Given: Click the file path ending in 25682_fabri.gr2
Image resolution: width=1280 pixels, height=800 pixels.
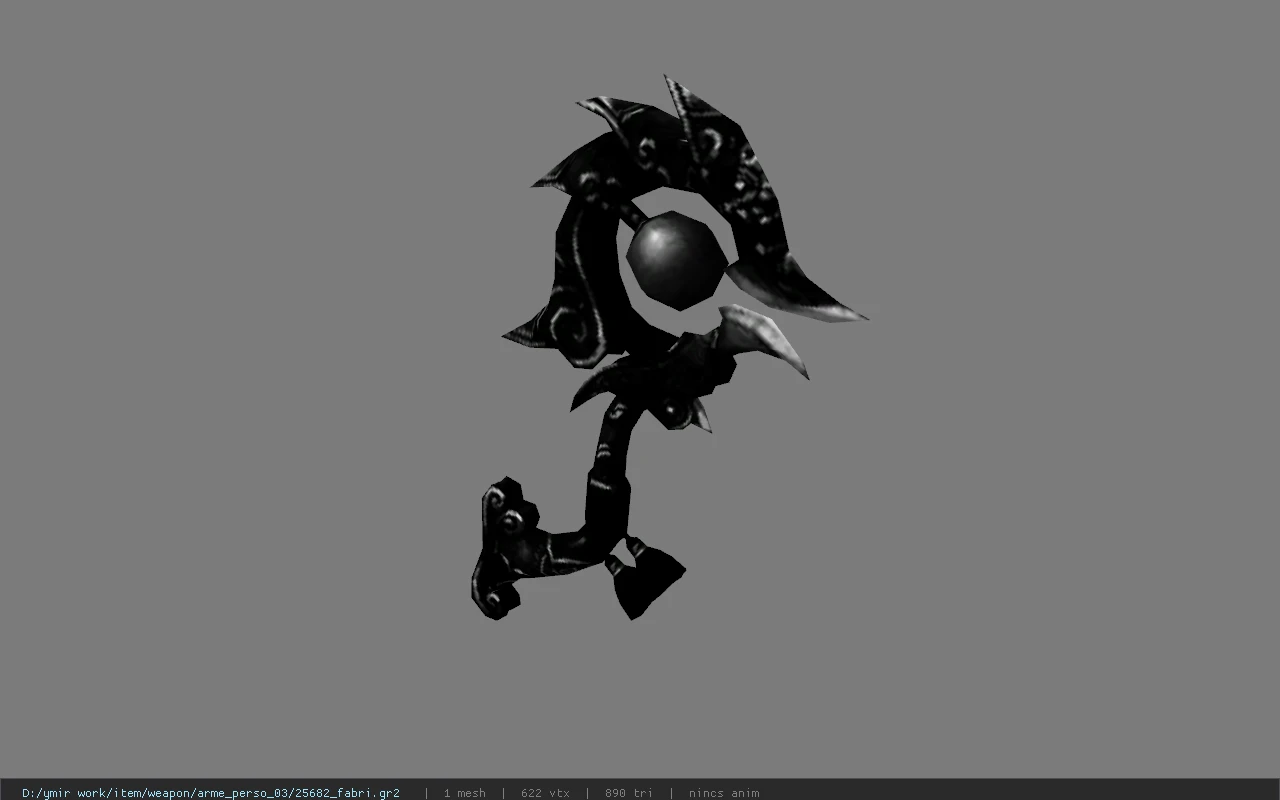Looking at the screenshot, I should (x=211, y=793).
